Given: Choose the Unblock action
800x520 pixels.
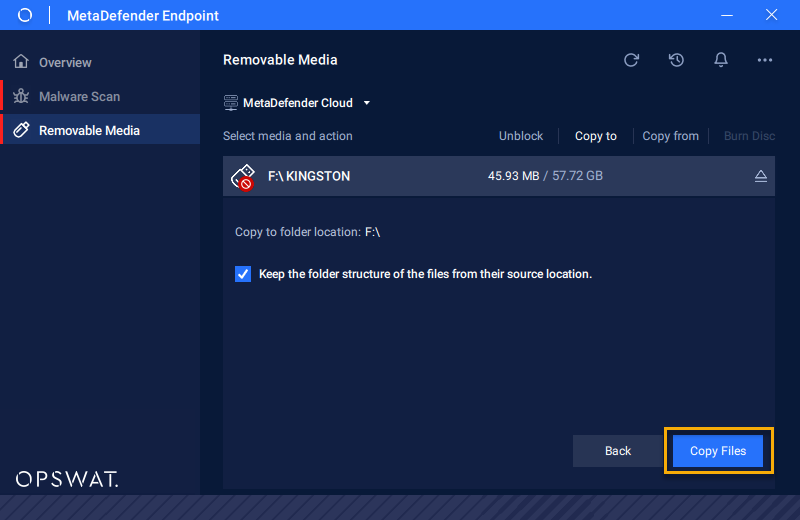Looking at the screenshot, I should click(520, 136).
